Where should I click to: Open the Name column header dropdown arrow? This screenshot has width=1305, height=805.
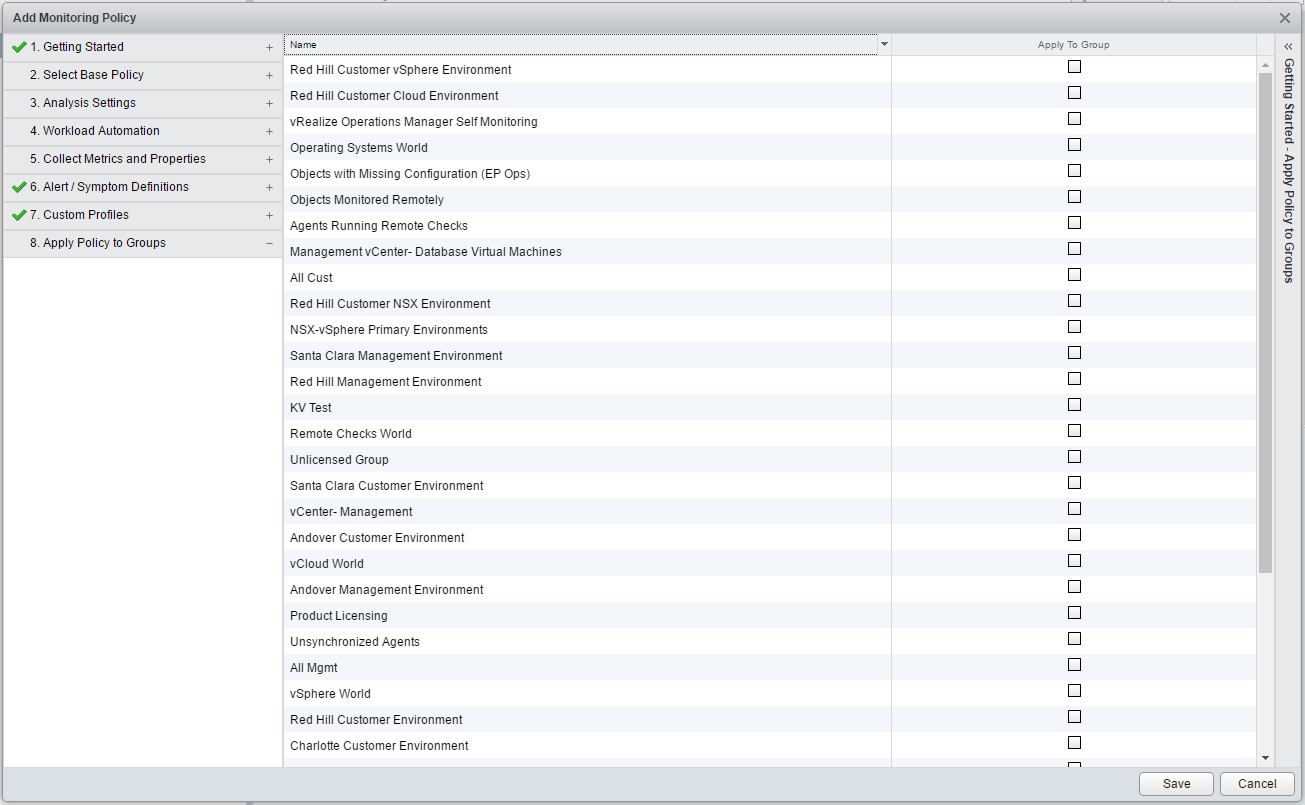884,45
